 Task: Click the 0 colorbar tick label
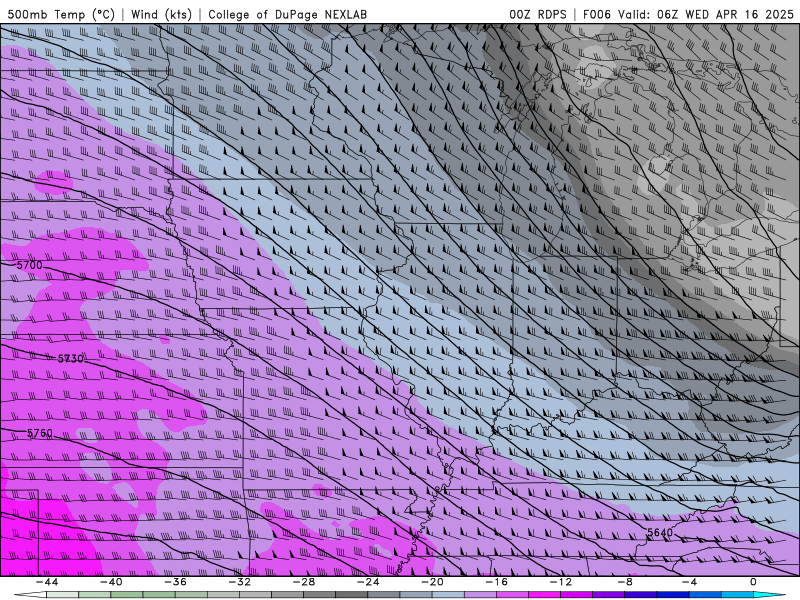754,582
